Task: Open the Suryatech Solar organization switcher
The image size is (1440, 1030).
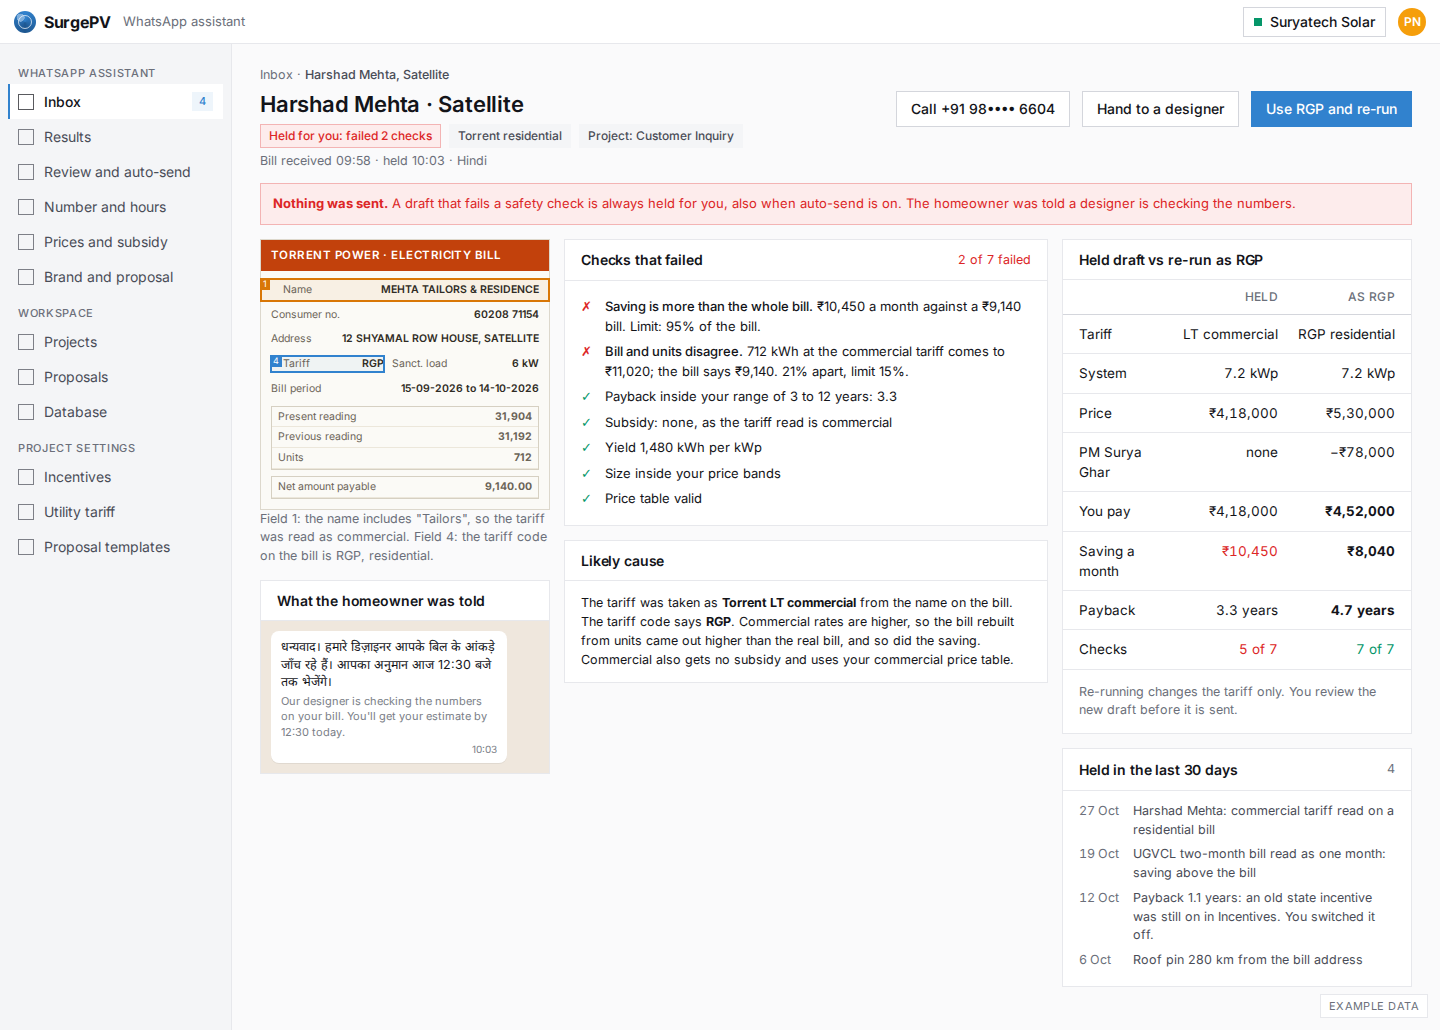Action: (1314, 22)
